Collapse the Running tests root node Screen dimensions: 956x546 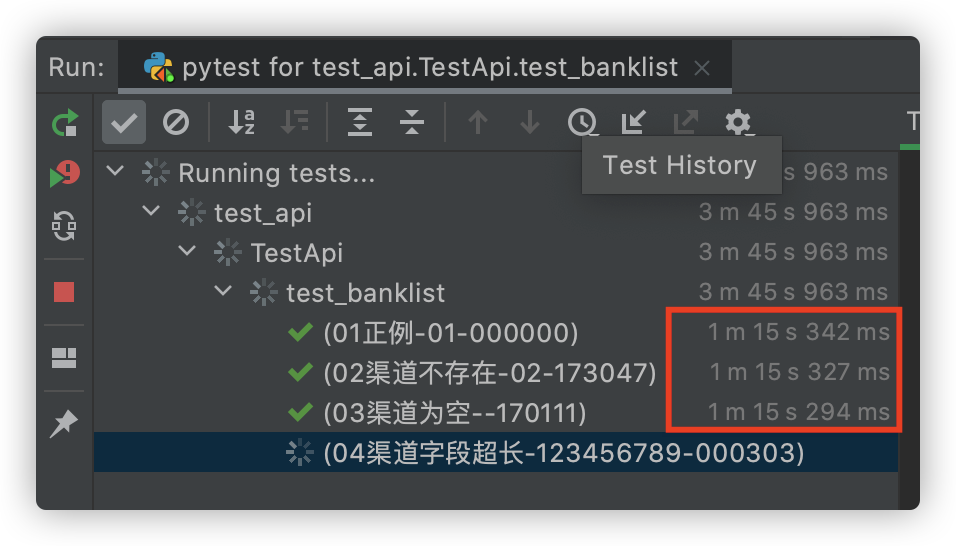(115, 171)
